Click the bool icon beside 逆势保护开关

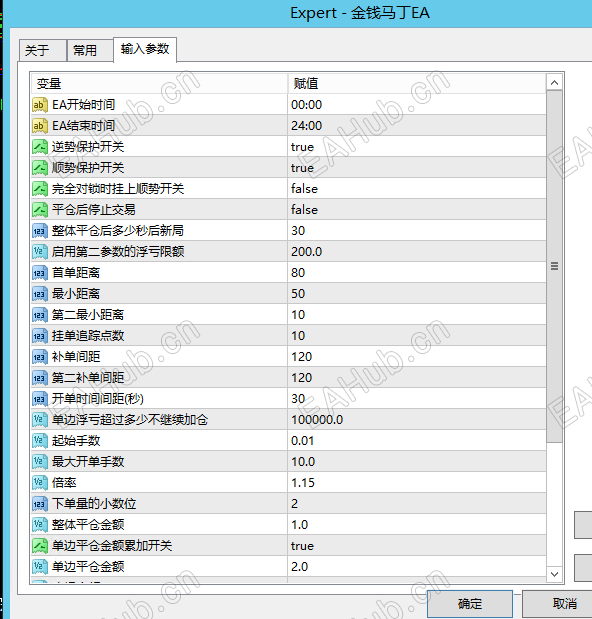coord(40,147)
